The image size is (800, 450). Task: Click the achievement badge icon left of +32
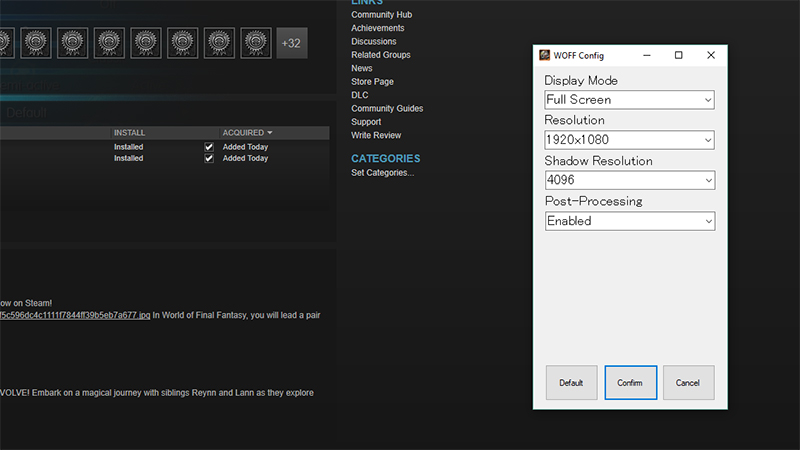[256, 43]
